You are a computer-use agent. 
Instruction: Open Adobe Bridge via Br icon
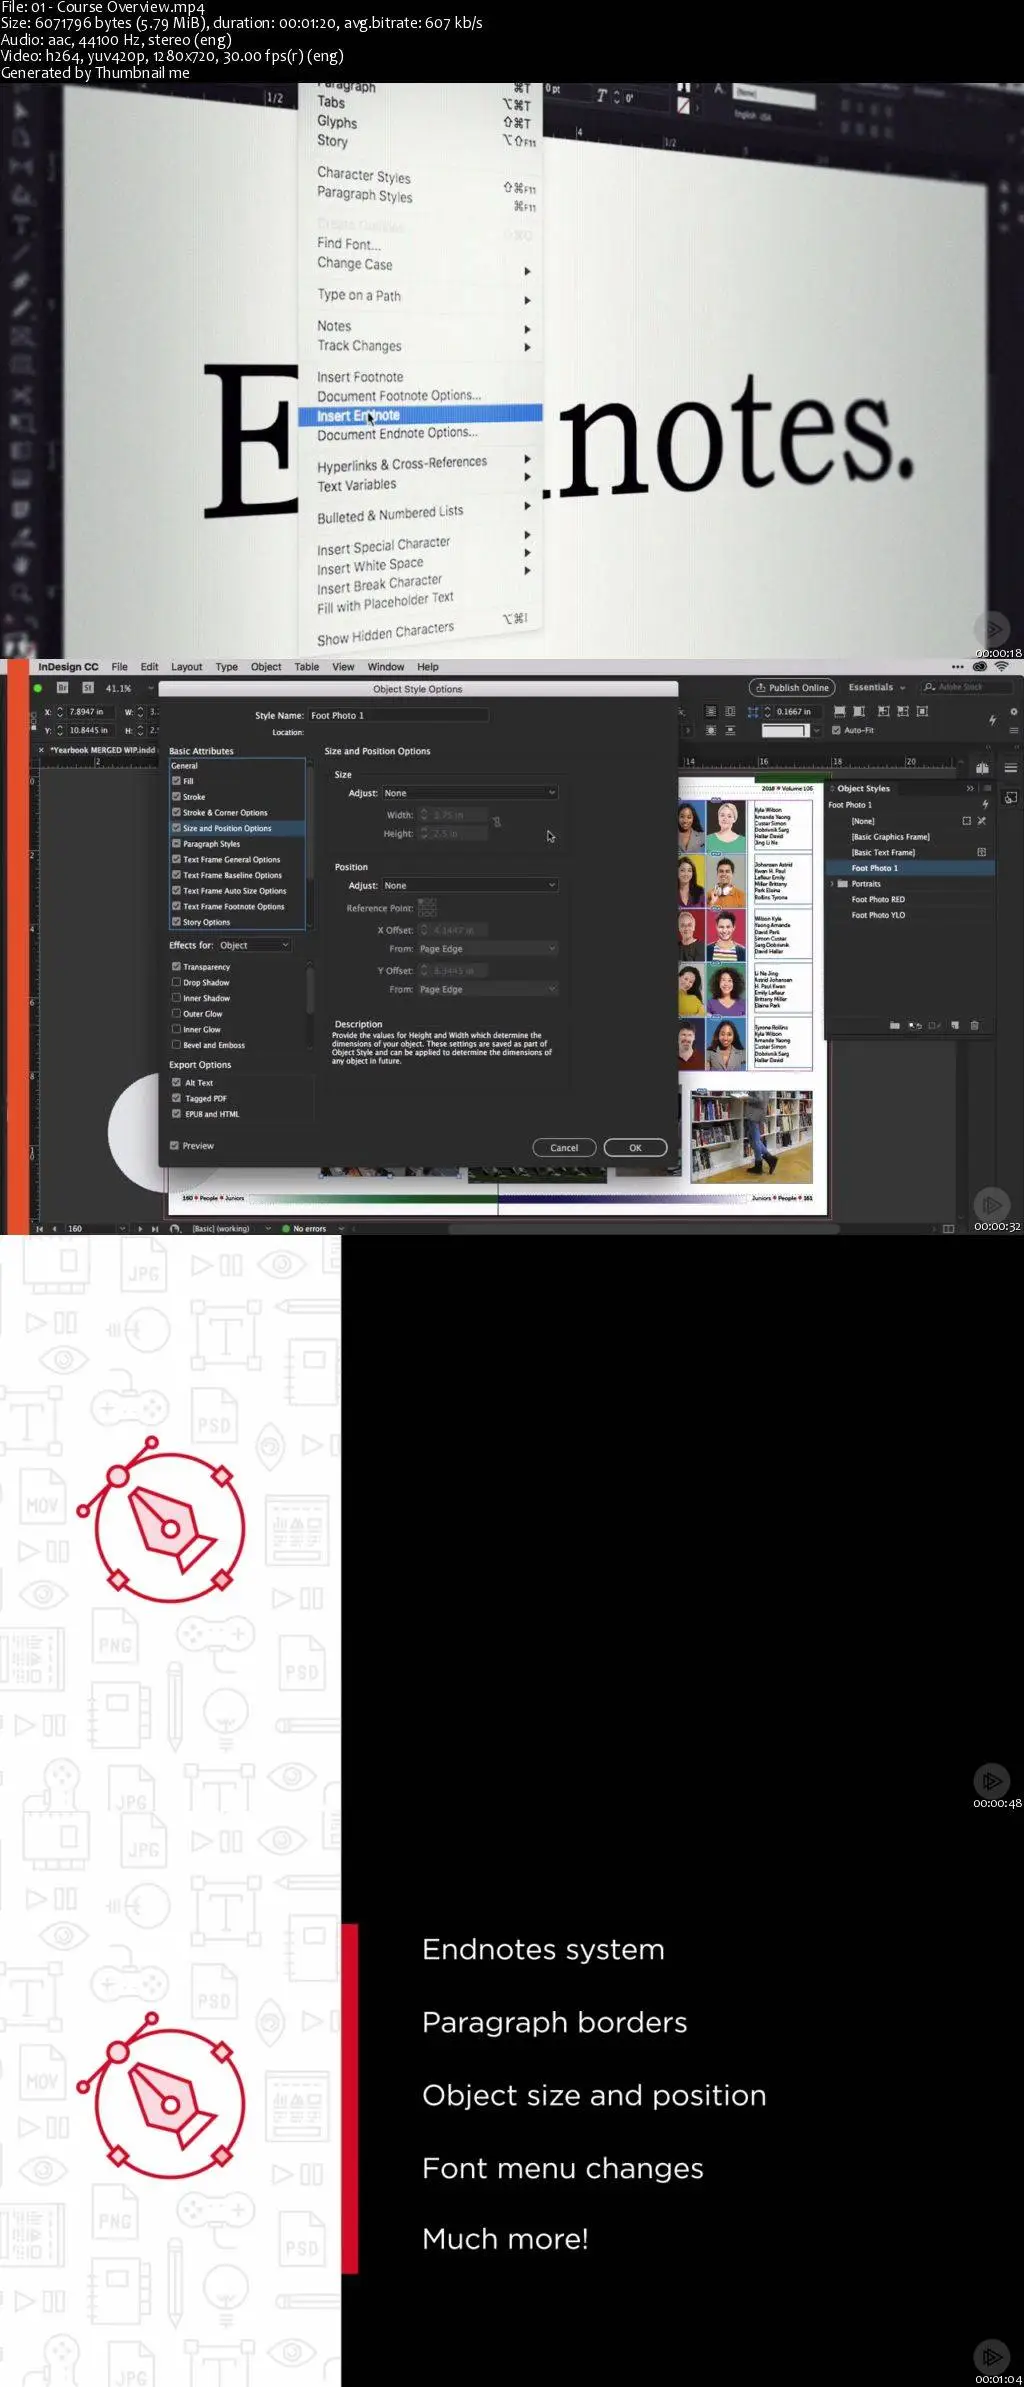pyautogui.click(x=62, y=688)
